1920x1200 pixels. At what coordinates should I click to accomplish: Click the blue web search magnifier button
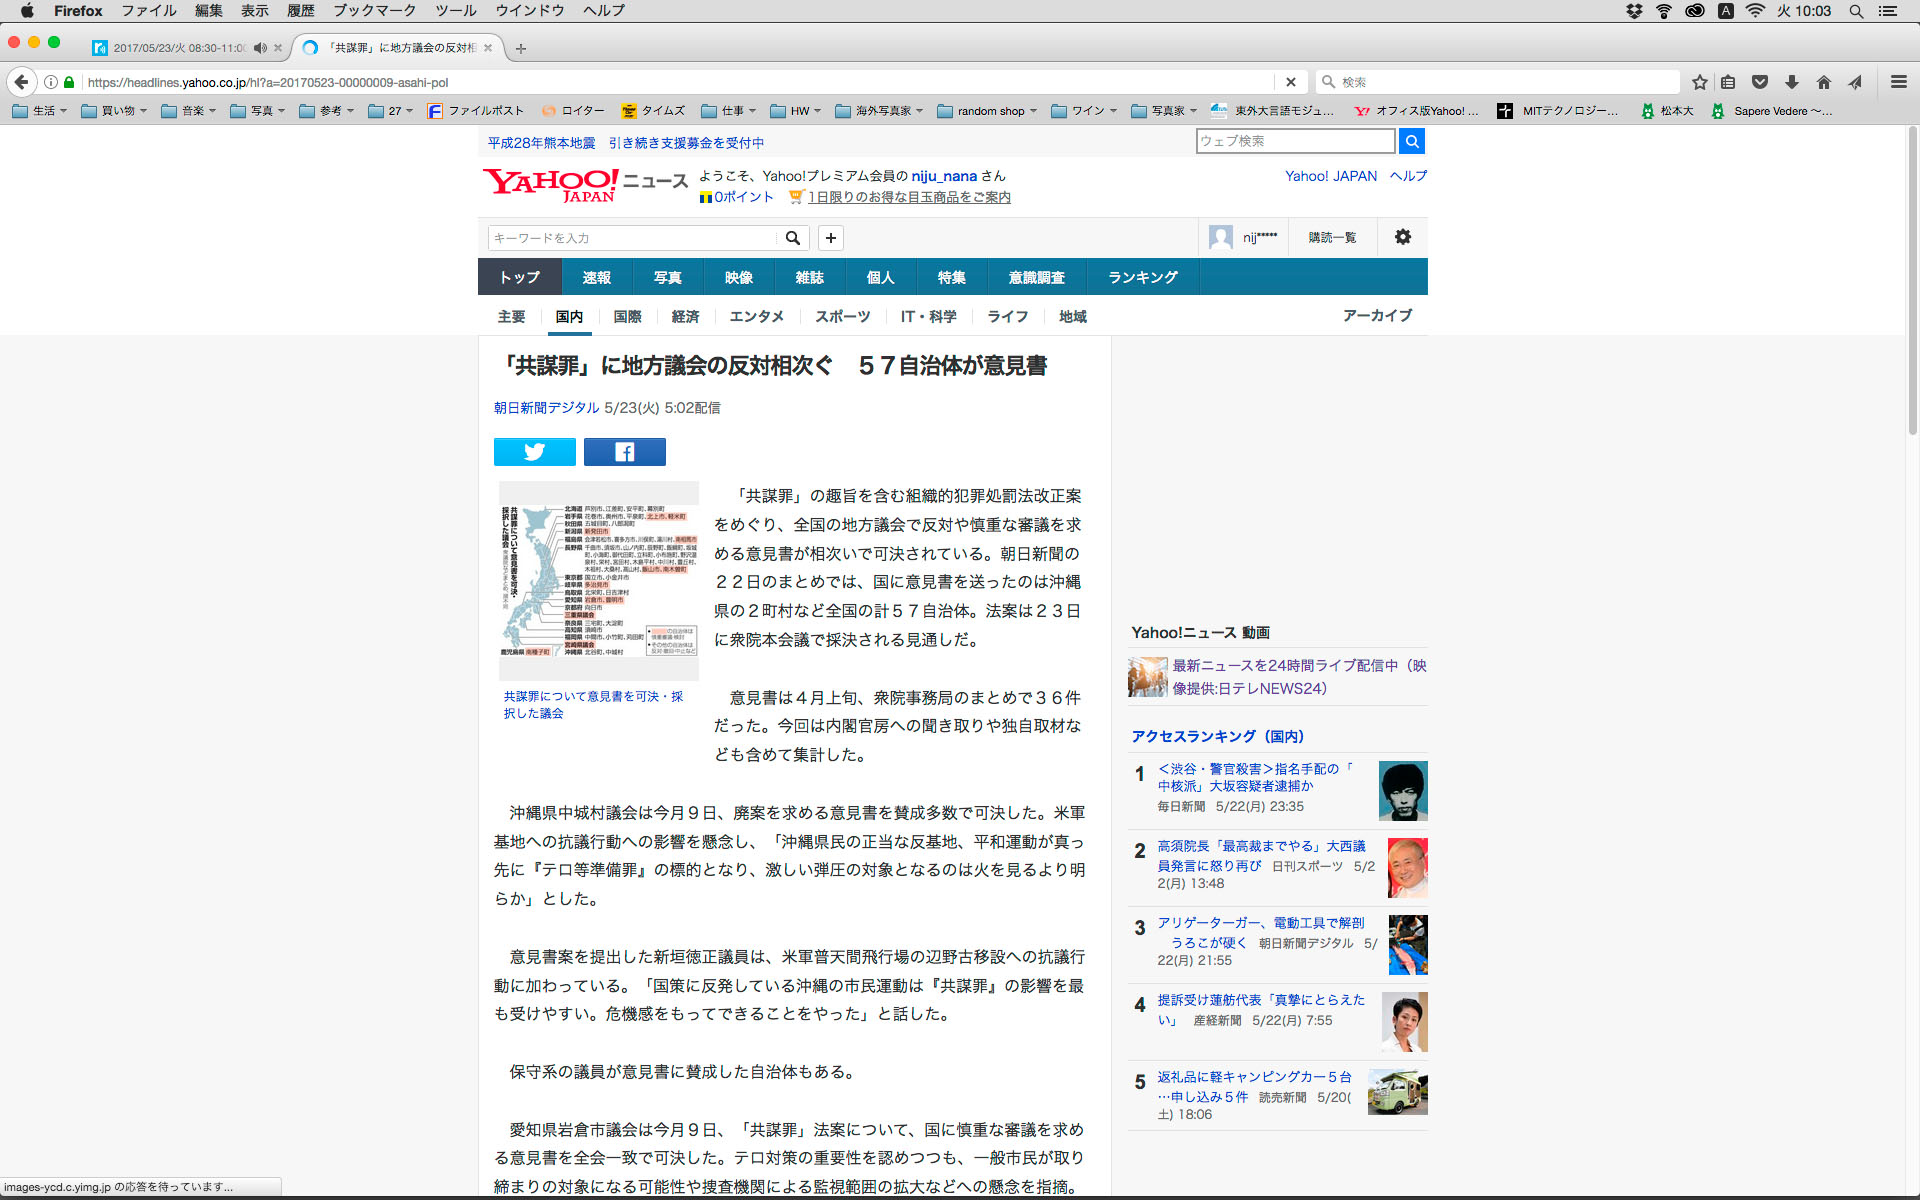(x=1411, y=141)
